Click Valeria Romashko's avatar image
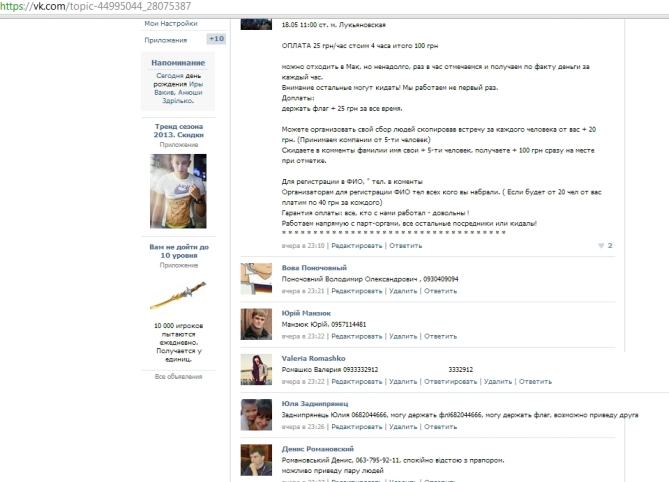This screenshot has width=669, height=482. click(x=256, y=369)
